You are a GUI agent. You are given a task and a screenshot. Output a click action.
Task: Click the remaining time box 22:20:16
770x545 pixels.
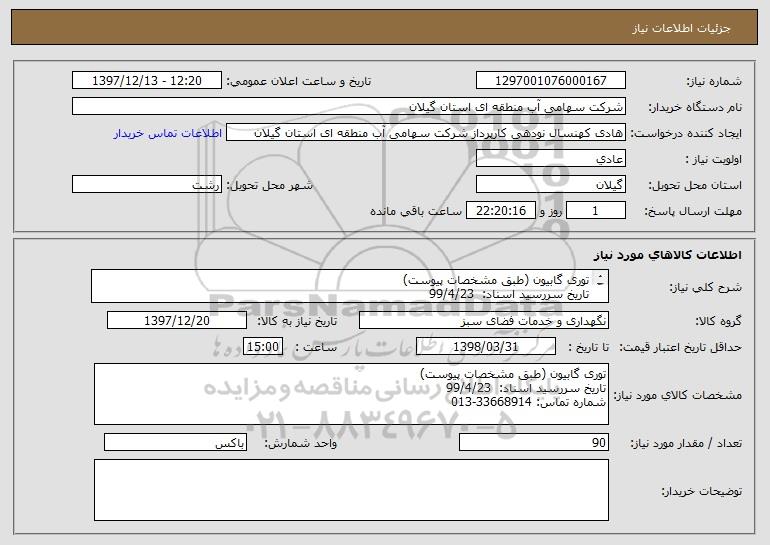click(500, 210)
